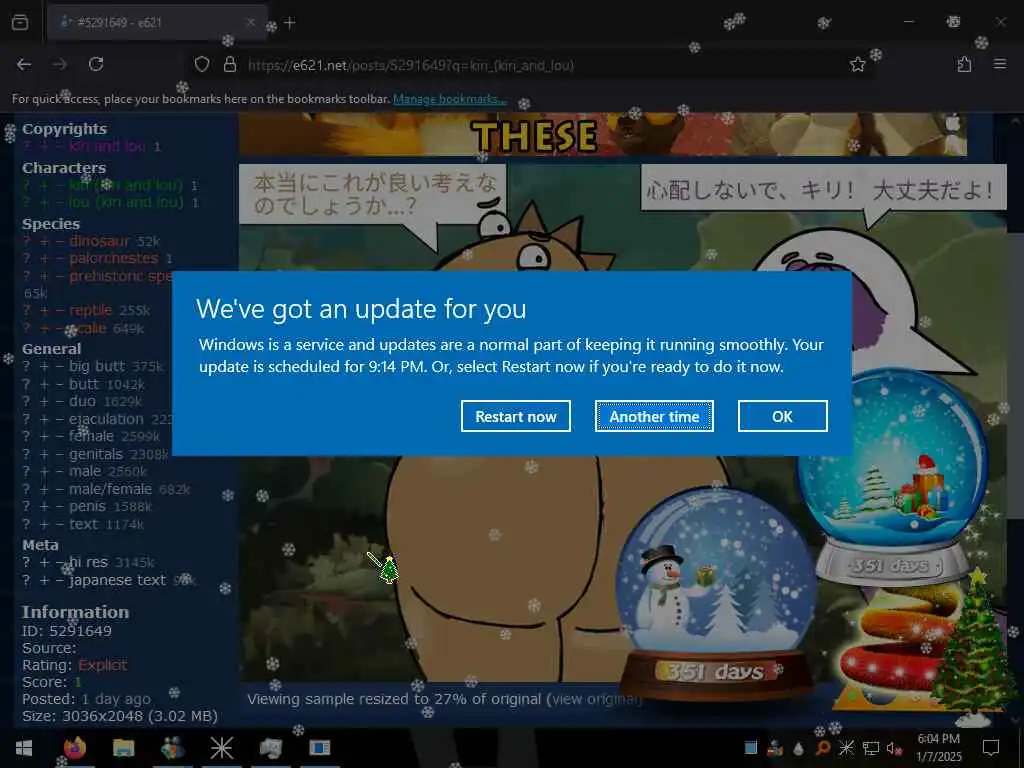Open Firefox tracking protection shield
This screenshot has height=768, width=1024.
point(202,64)
